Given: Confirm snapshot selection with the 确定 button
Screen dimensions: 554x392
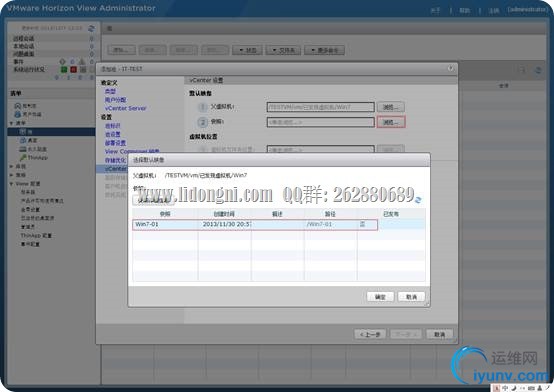Looking at the screenshot, I should click(380, 297).
